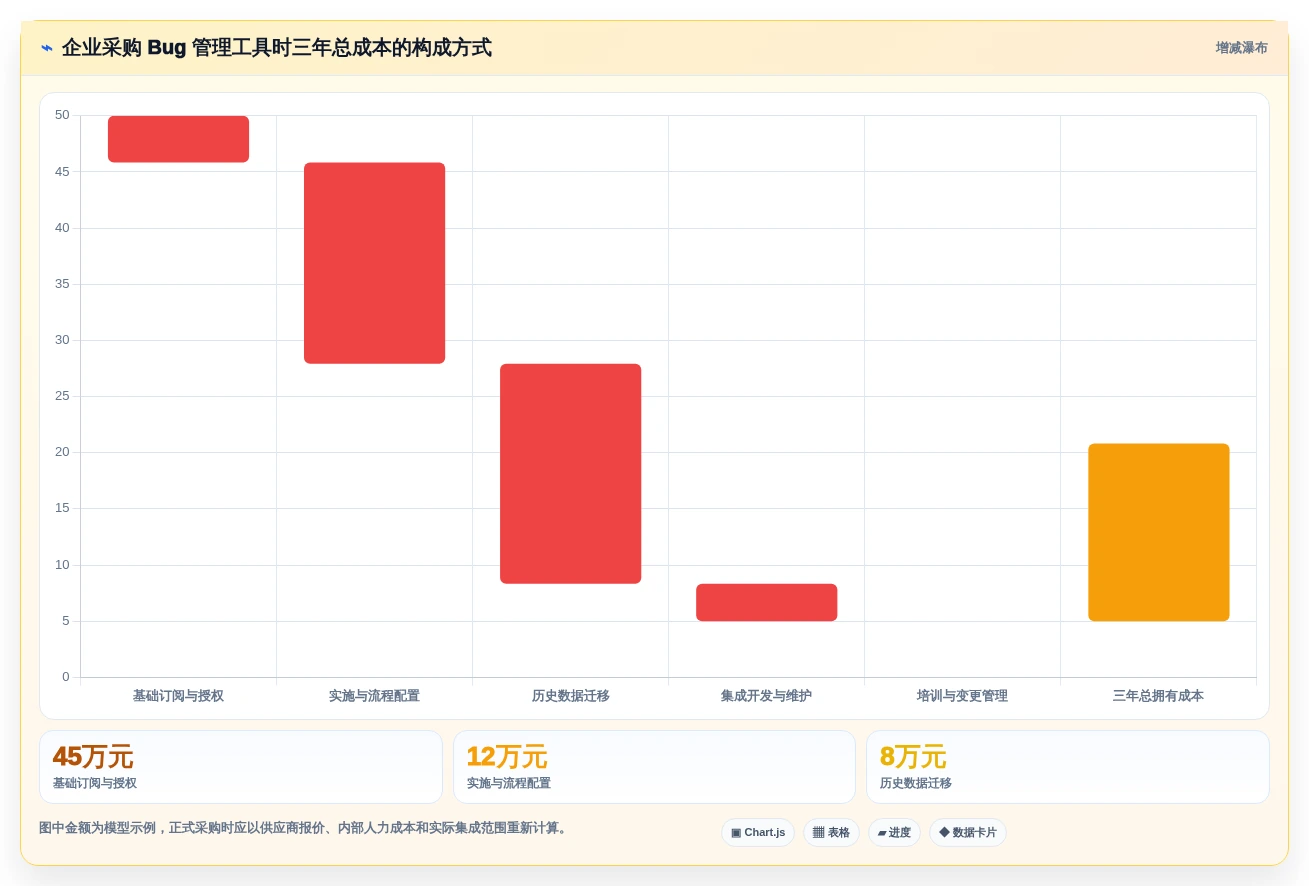This screenshot has width=1309, height=886.
Task: Click the 三年总拥有成本 x-axis label
Action: pos(1158,696)
